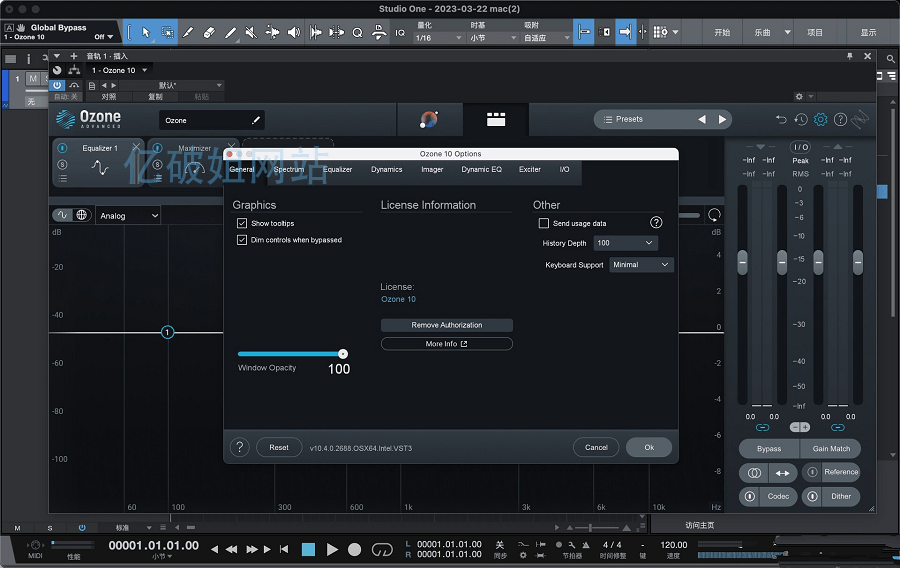Viewport: 900px width, 568px height.
Task: Click the Ozone undo arrow
Action: (781, 119)
